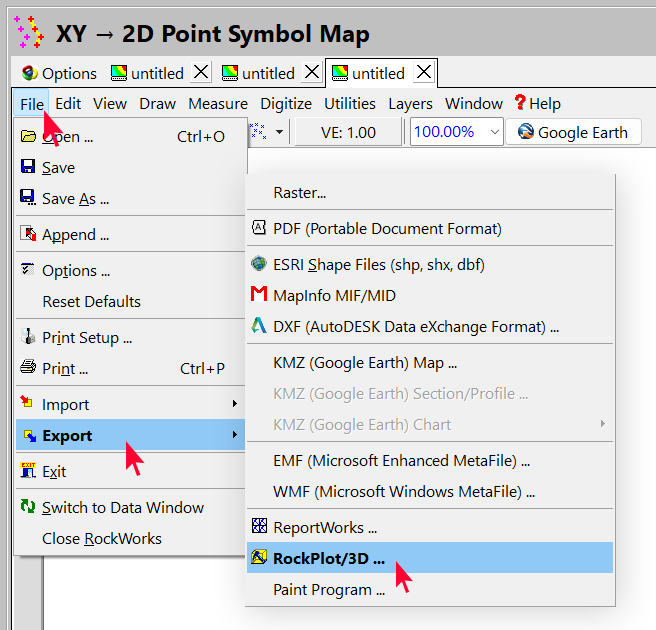This screenshot has height=630, width=656.
Task: Click the ReportWorks icon
Action: (258, 527)
